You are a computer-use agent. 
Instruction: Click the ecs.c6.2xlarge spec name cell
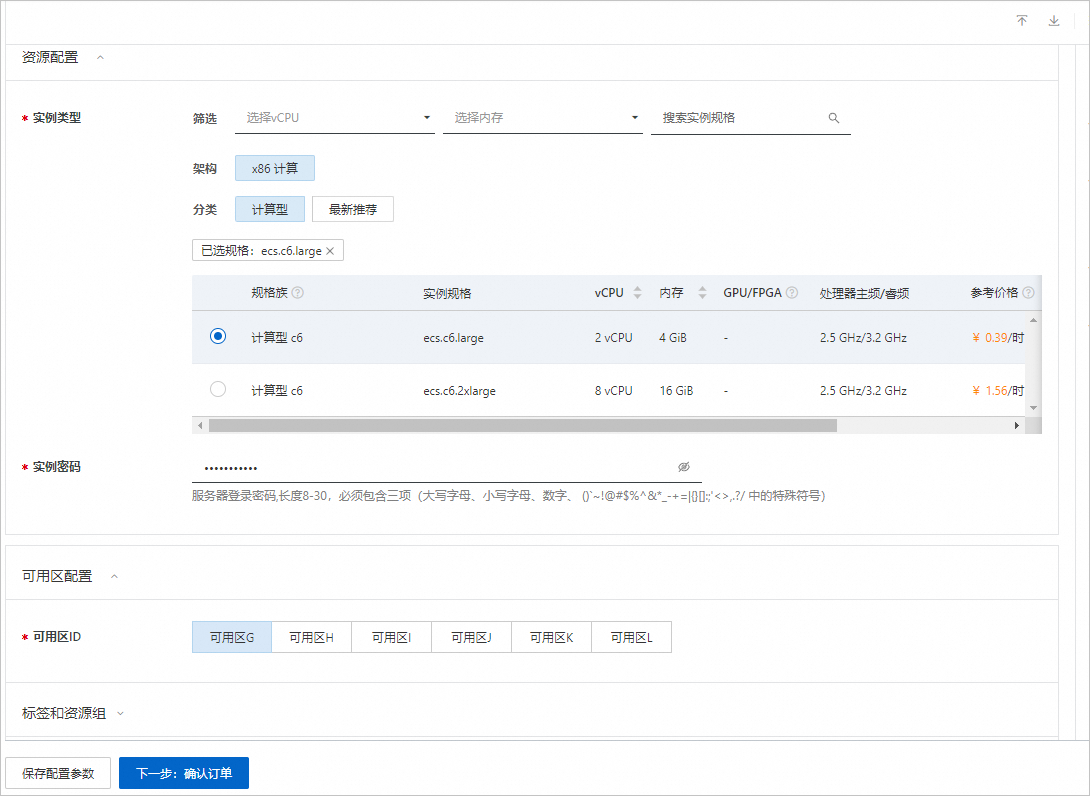click(x=459, y=391)
